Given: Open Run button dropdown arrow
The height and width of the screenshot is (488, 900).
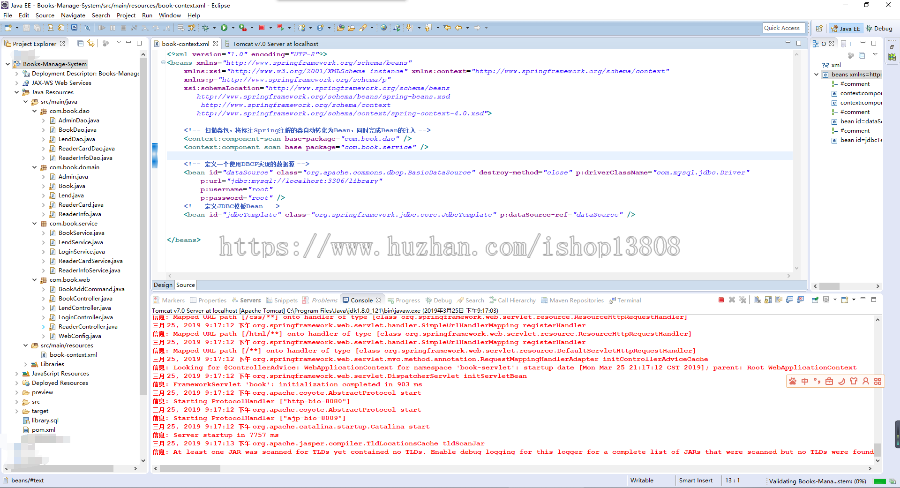Looking at the screenshot, I should 233,28.
